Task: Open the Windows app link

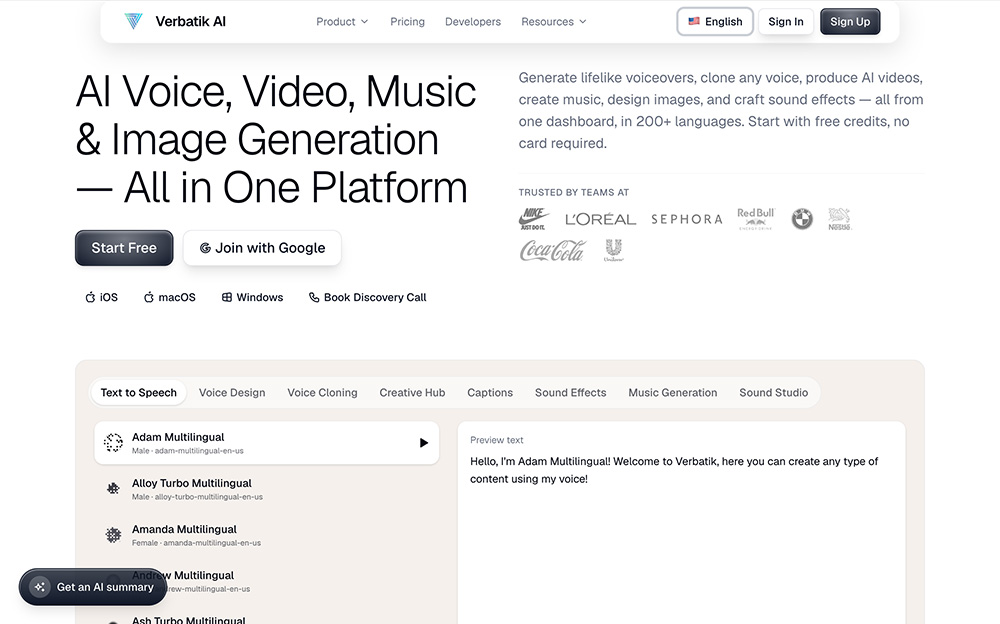Action: (253, 297)
